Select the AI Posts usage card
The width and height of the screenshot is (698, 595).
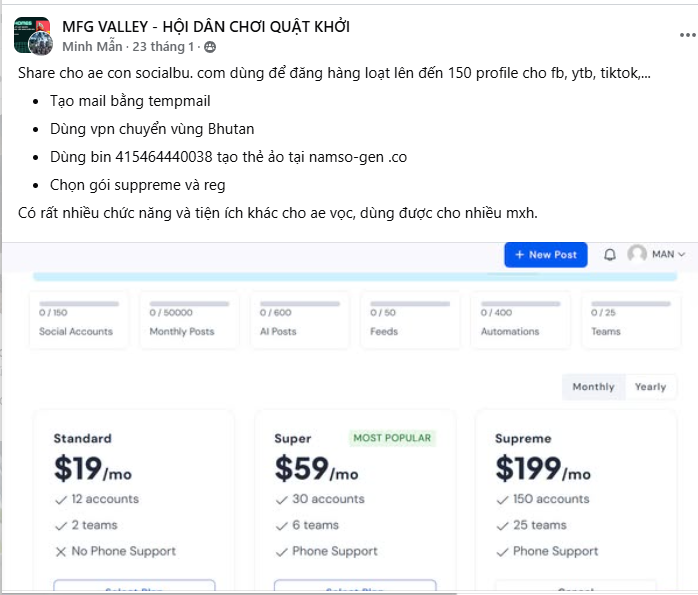[298, 320]
